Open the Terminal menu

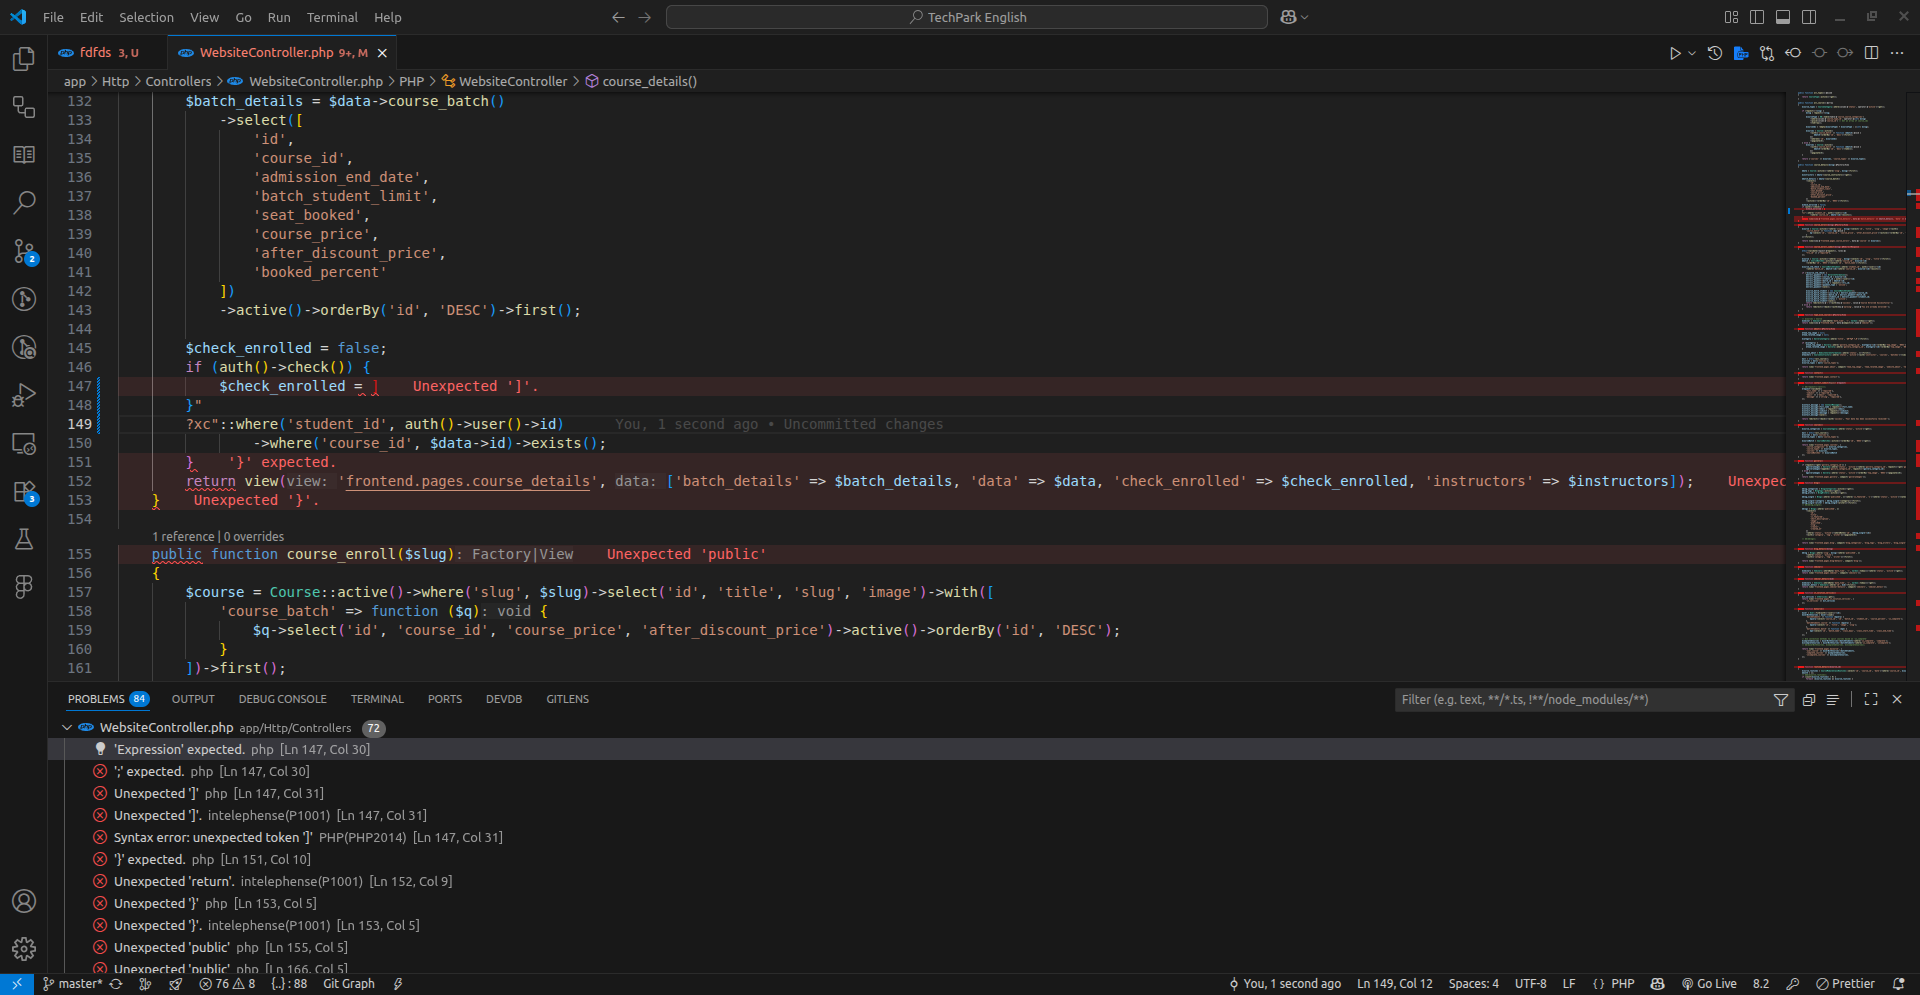(x=332, y=17)
